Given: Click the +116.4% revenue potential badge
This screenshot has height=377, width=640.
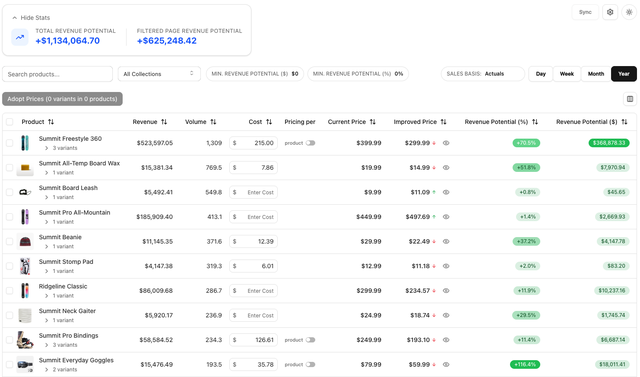Looking at the screenshot, I should 525,364.
